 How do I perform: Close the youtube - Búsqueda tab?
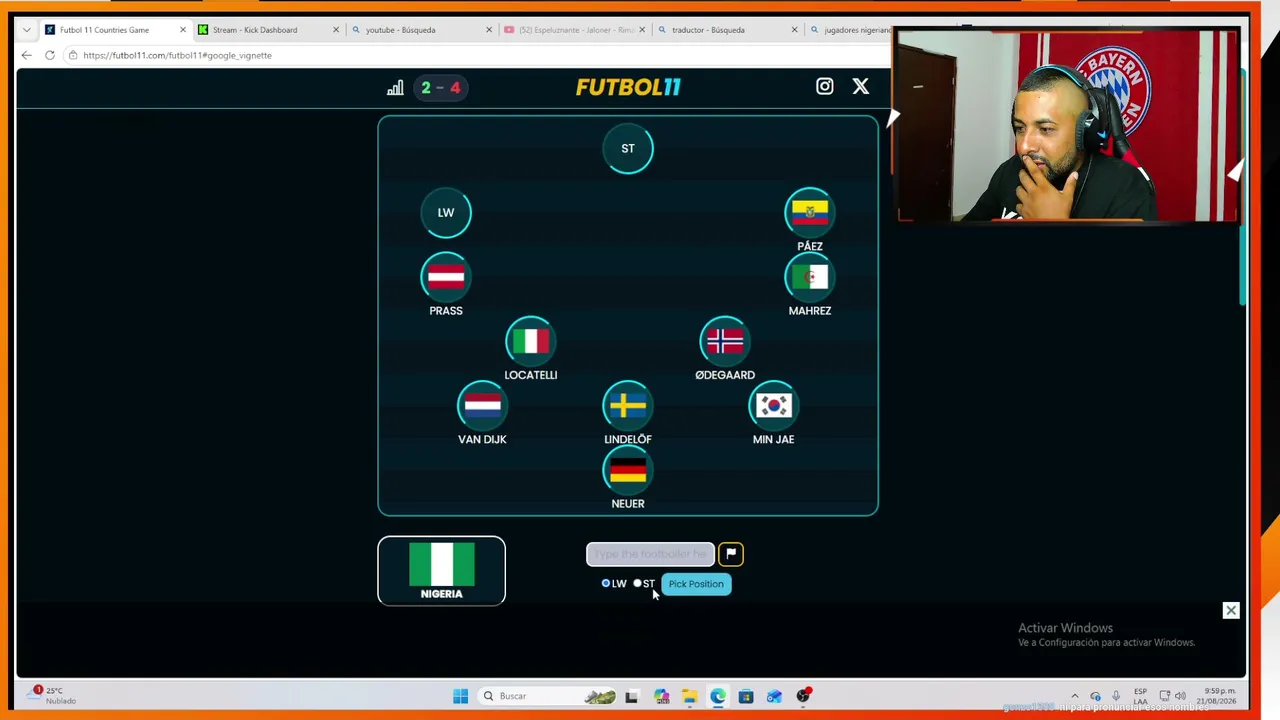489,30
